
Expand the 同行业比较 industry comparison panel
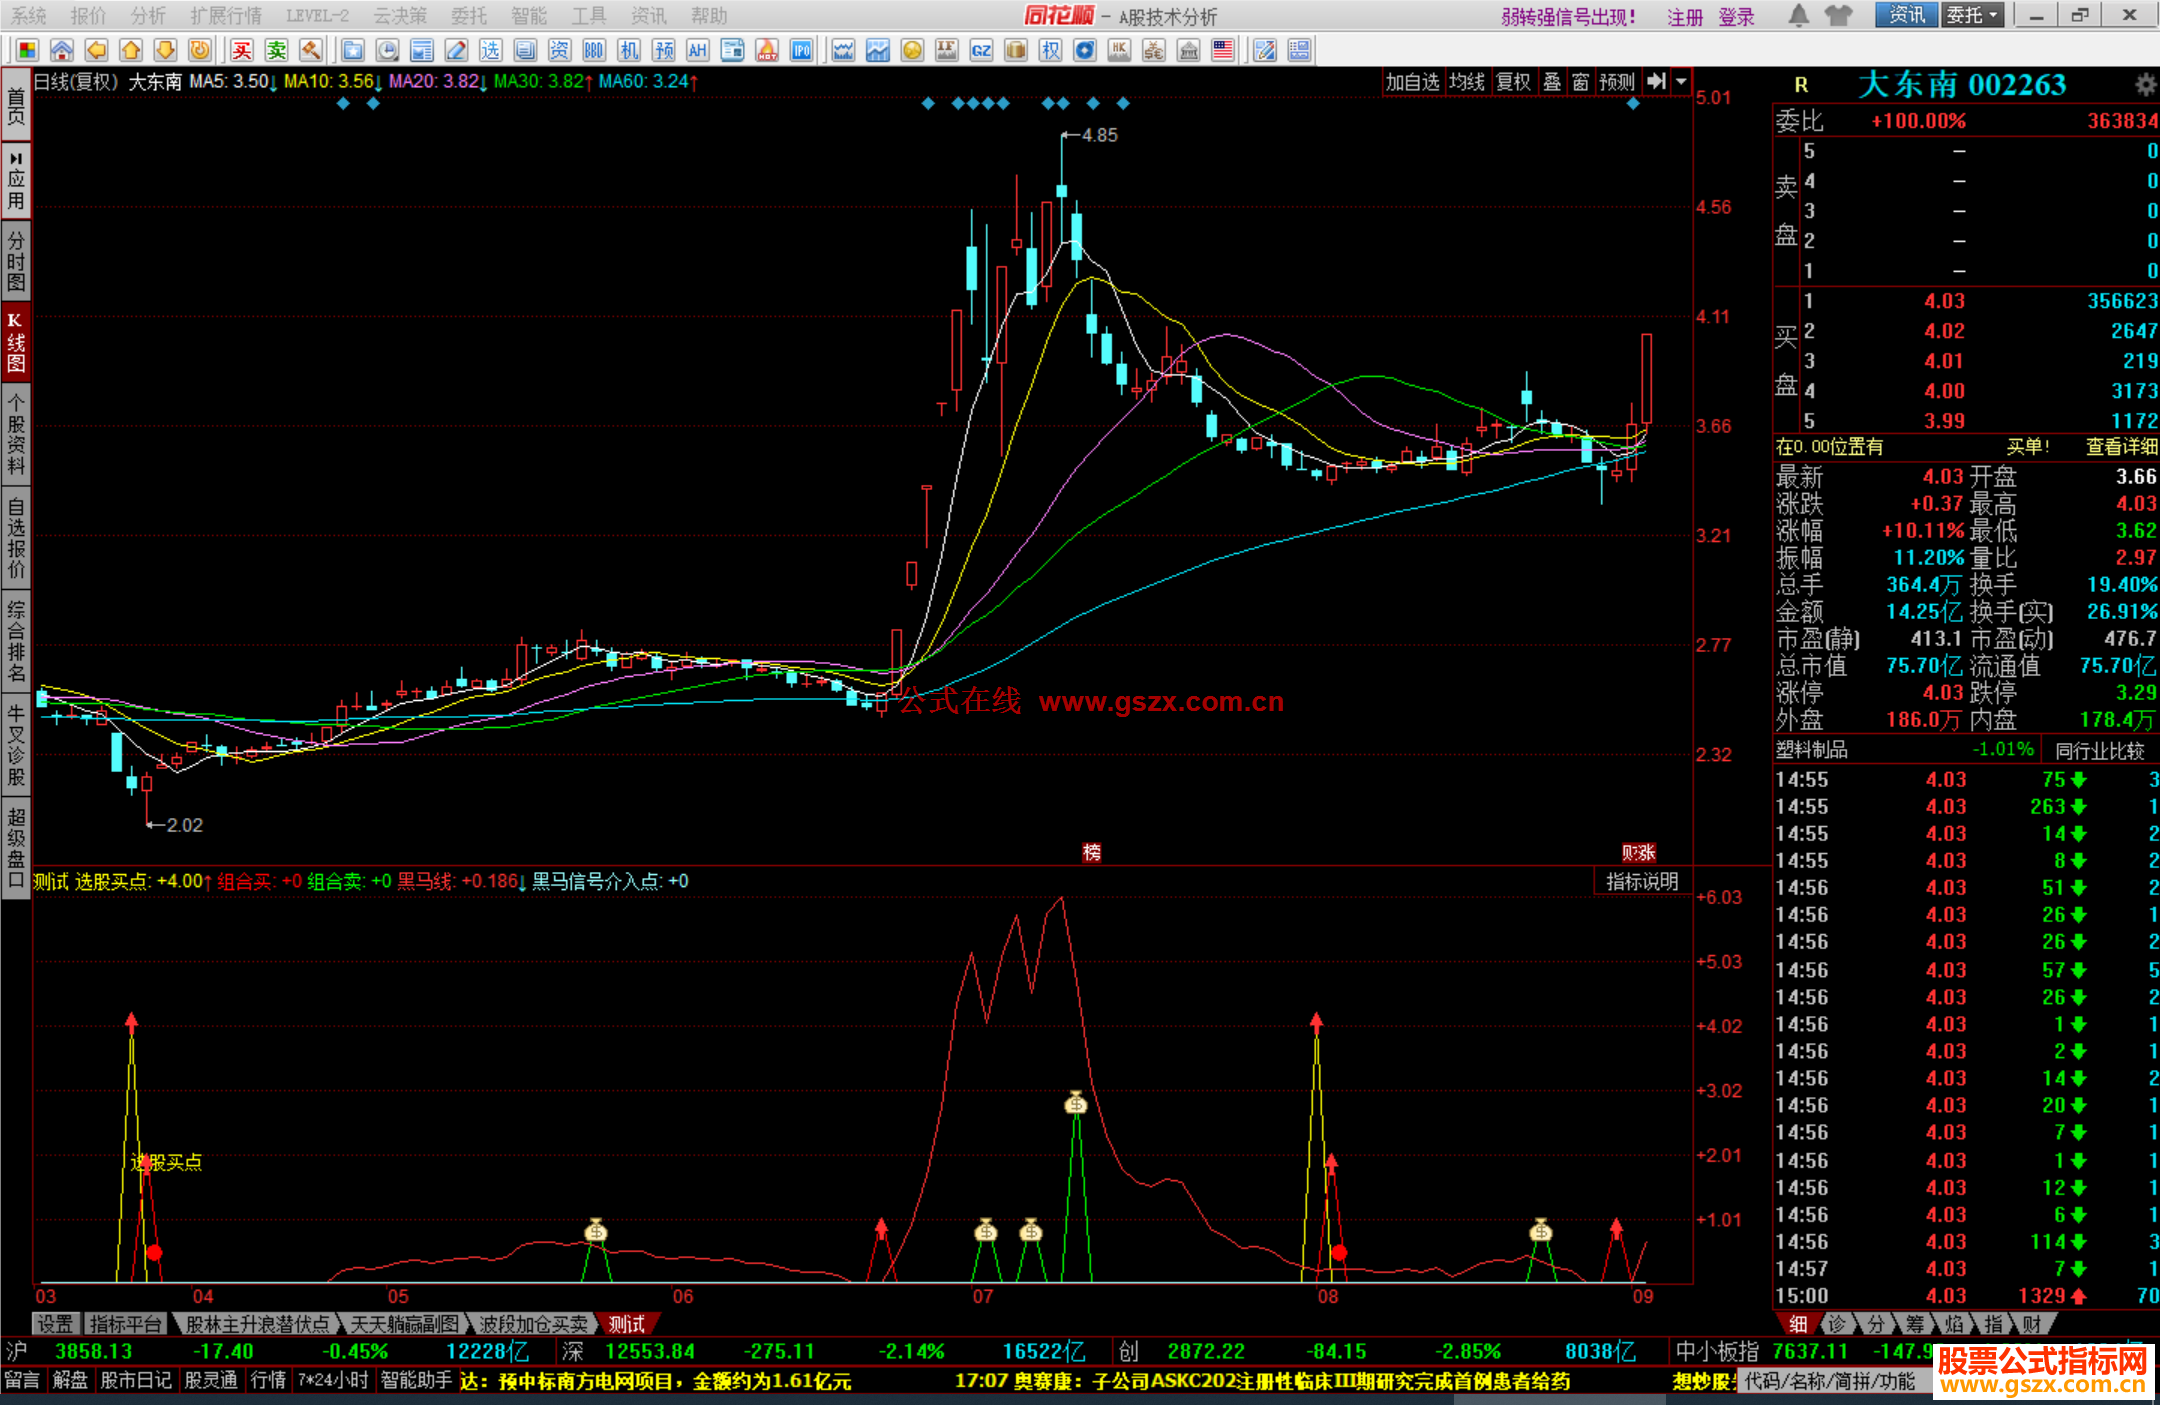(2099, 750)
